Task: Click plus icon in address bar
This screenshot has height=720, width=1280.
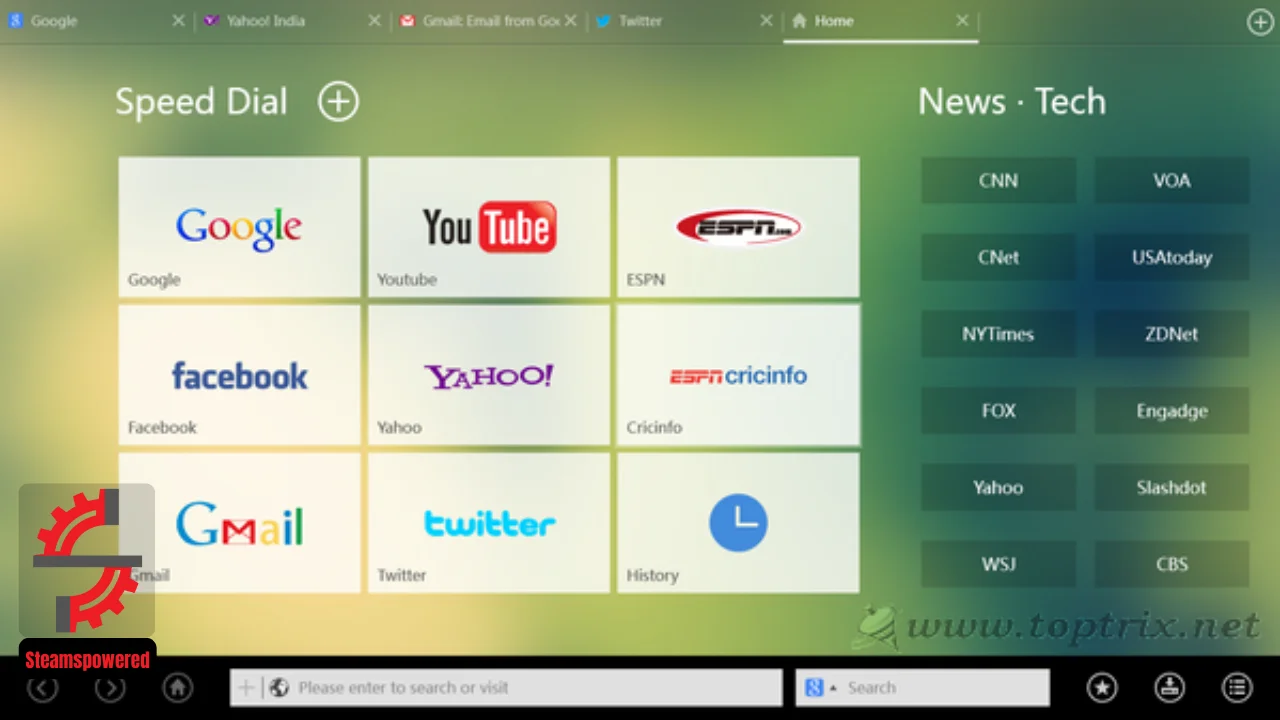Action: 246,688
